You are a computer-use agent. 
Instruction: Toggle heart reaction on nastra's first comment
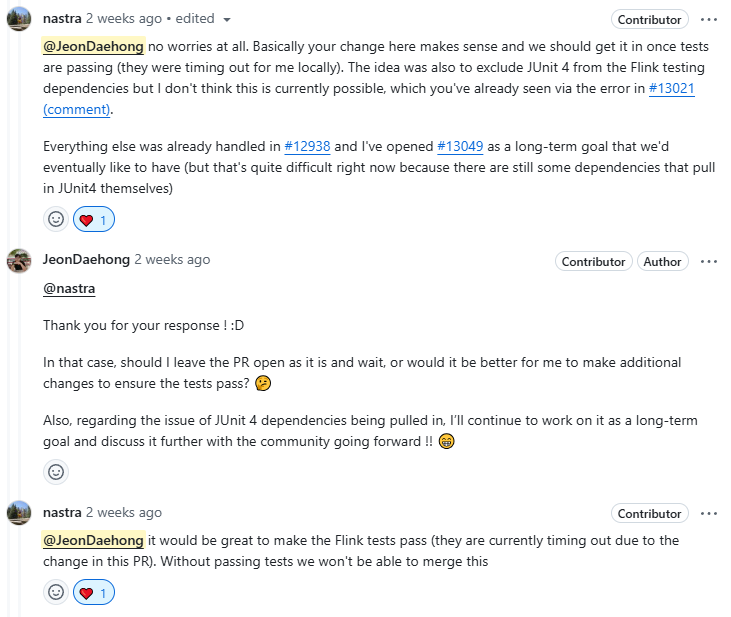click(94, 219)
